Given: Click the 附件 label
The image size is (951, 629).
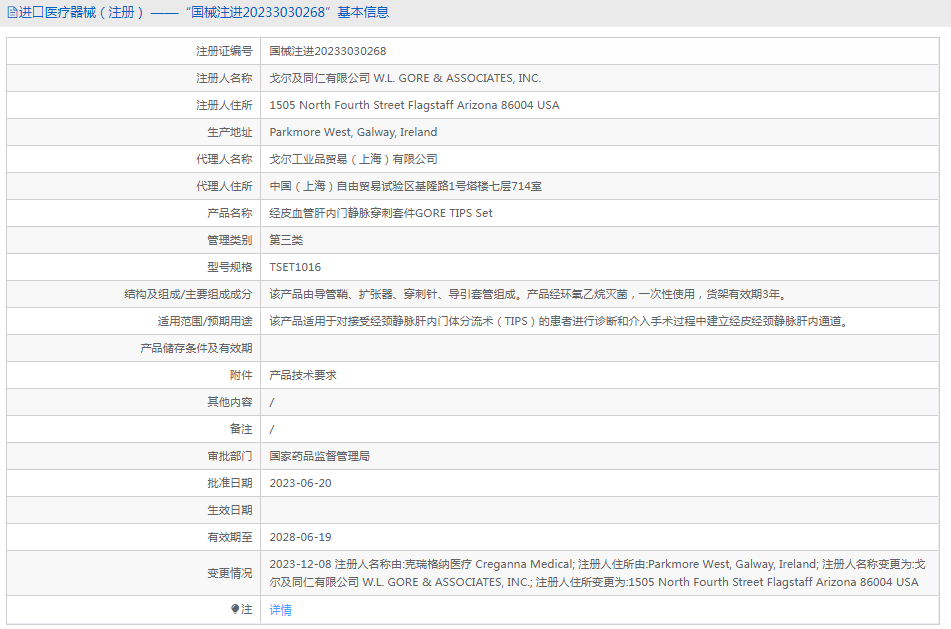Looking at the screenshot, I should click(241, 375).
